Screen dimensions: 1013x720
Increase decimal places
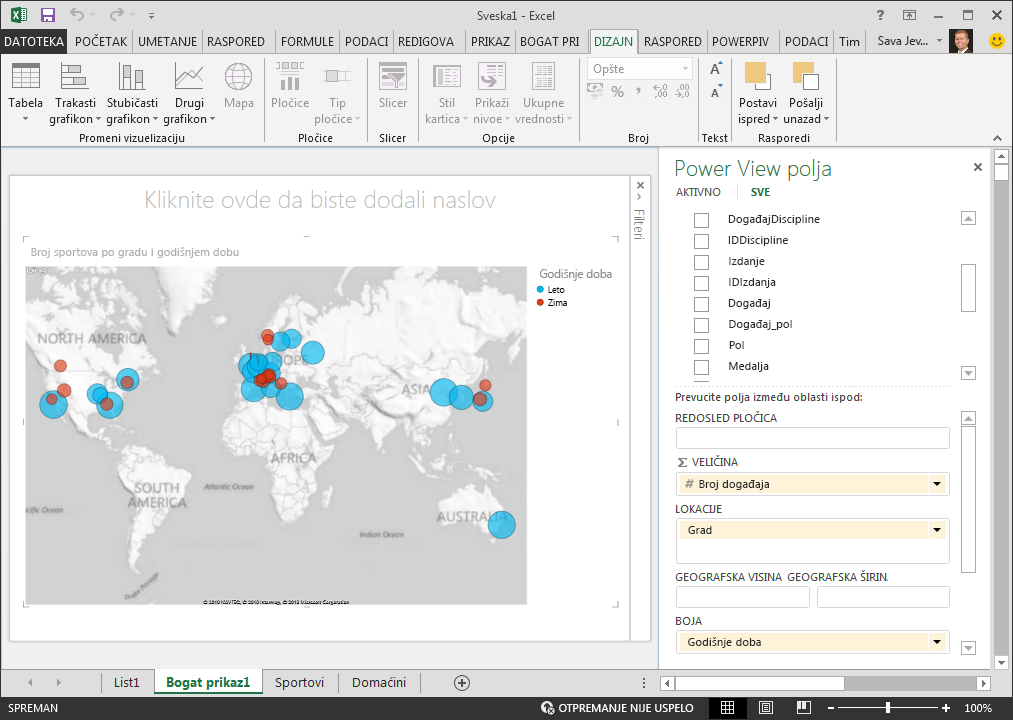pos(660,92)
